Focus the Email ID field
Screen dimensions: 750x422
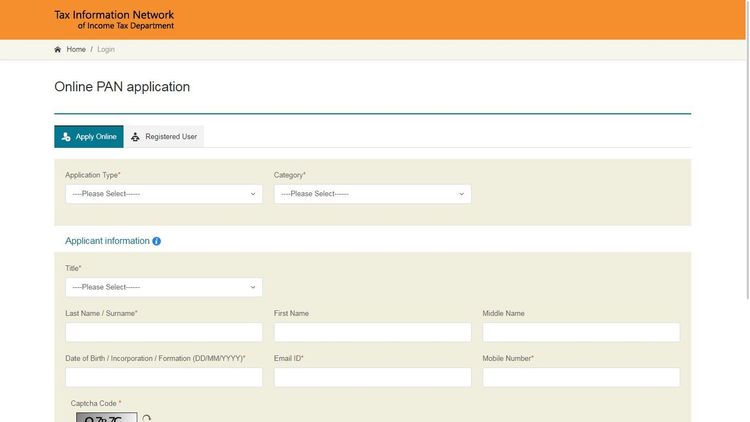click(372, 377)
